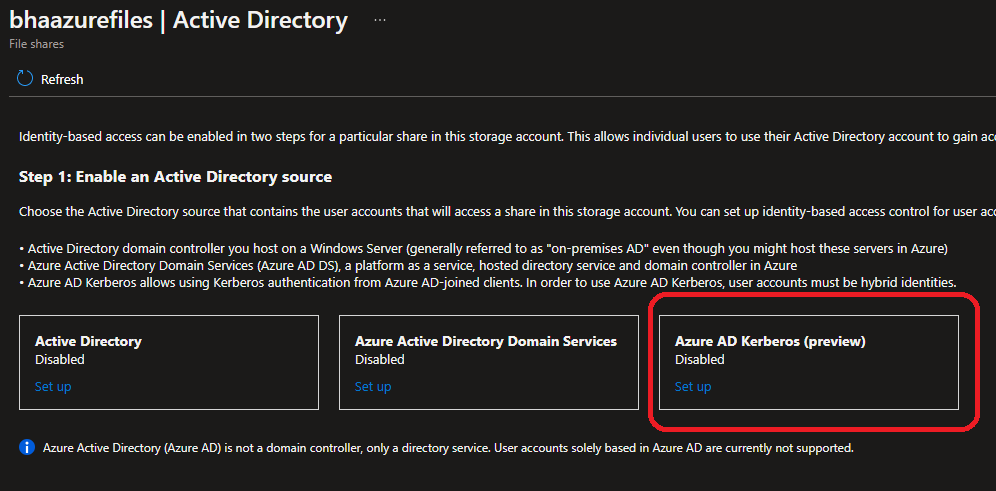This screenshot has width=996, height=491.
Task: Select the Azure Active Directory Domain Services card title
Action: [486, 341]
